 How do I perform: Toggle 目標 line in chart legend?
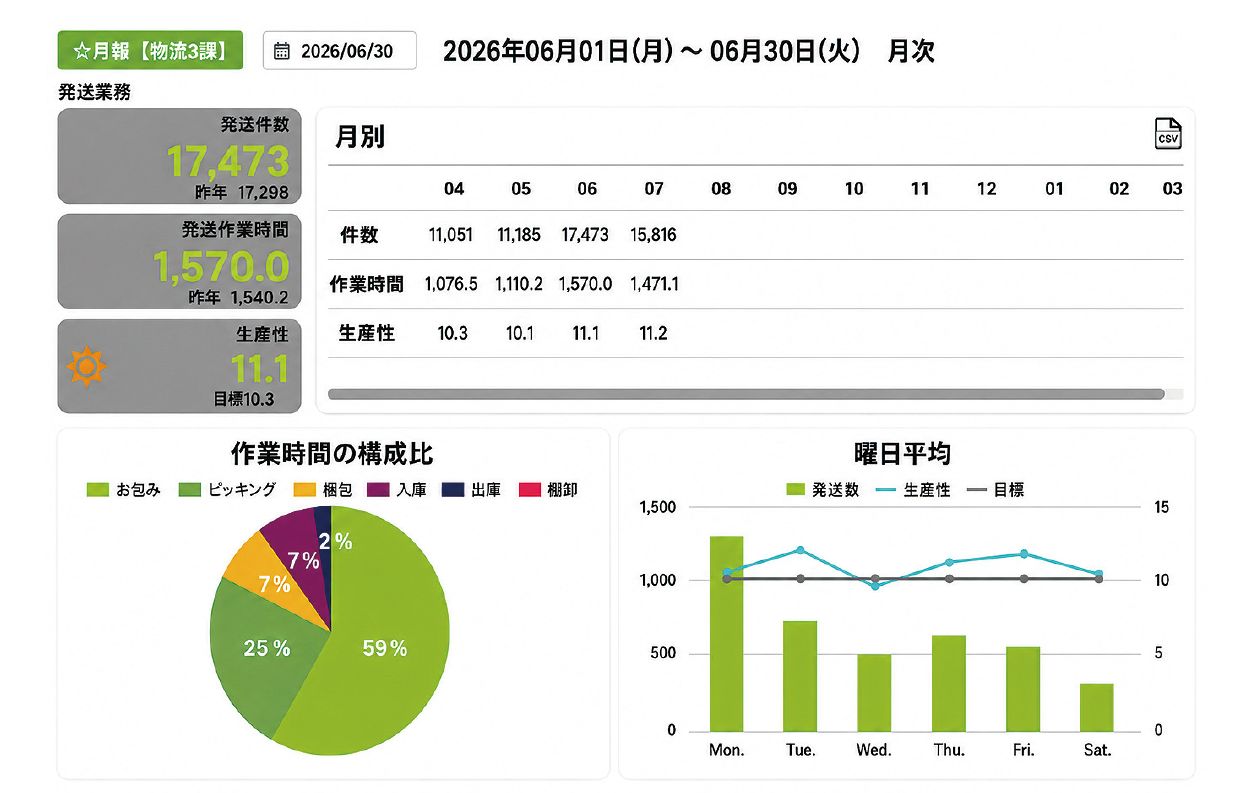point(996,490)
